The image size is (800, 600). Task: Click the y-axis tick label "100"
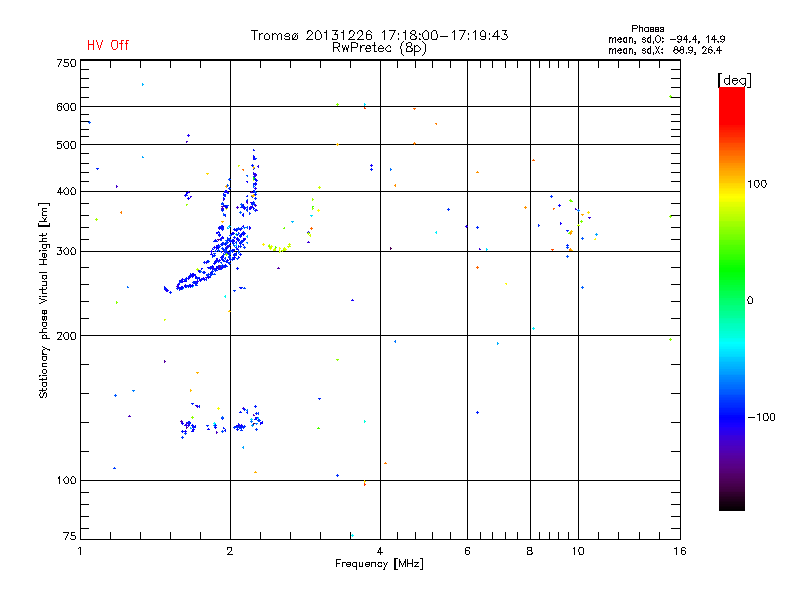(66, 481)
